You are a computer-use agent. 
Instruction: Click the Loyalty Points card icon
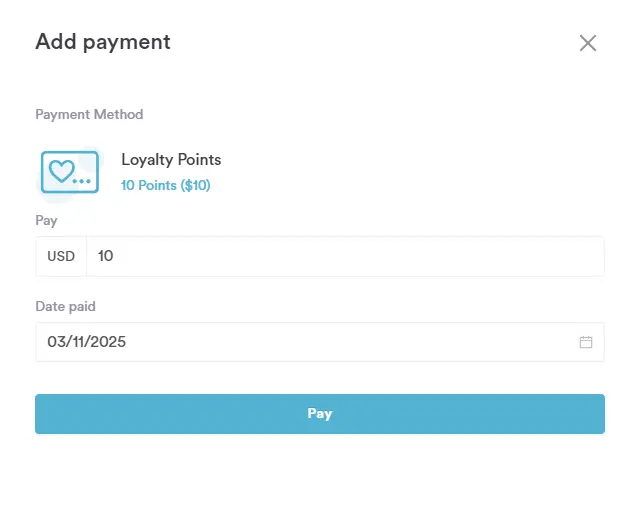(x=70, y=172)
